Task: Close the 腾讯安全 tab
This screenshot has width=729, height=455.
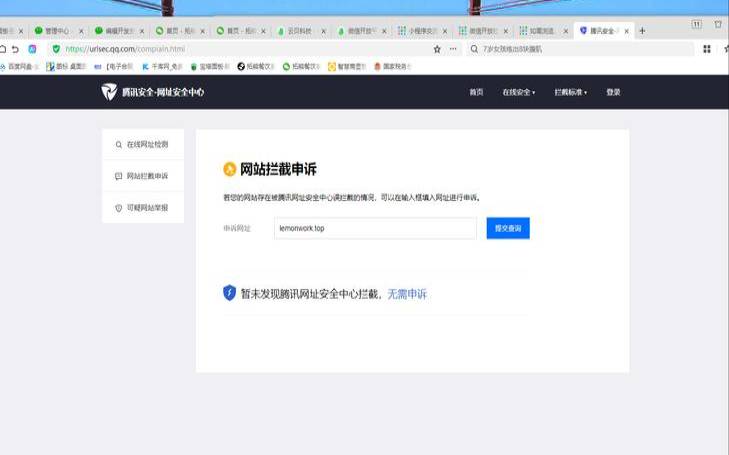Action: click(626, 31)
